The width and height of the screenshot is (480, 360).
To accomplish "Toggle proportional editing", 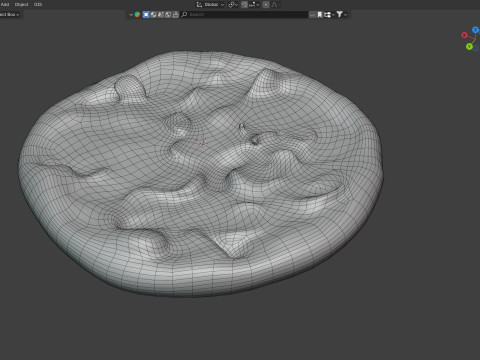I will 266,5.
